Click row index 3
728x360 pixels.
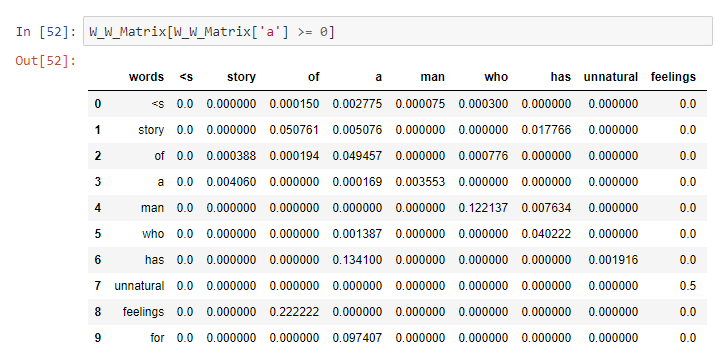pyautogui.click(x=98, y=182)
